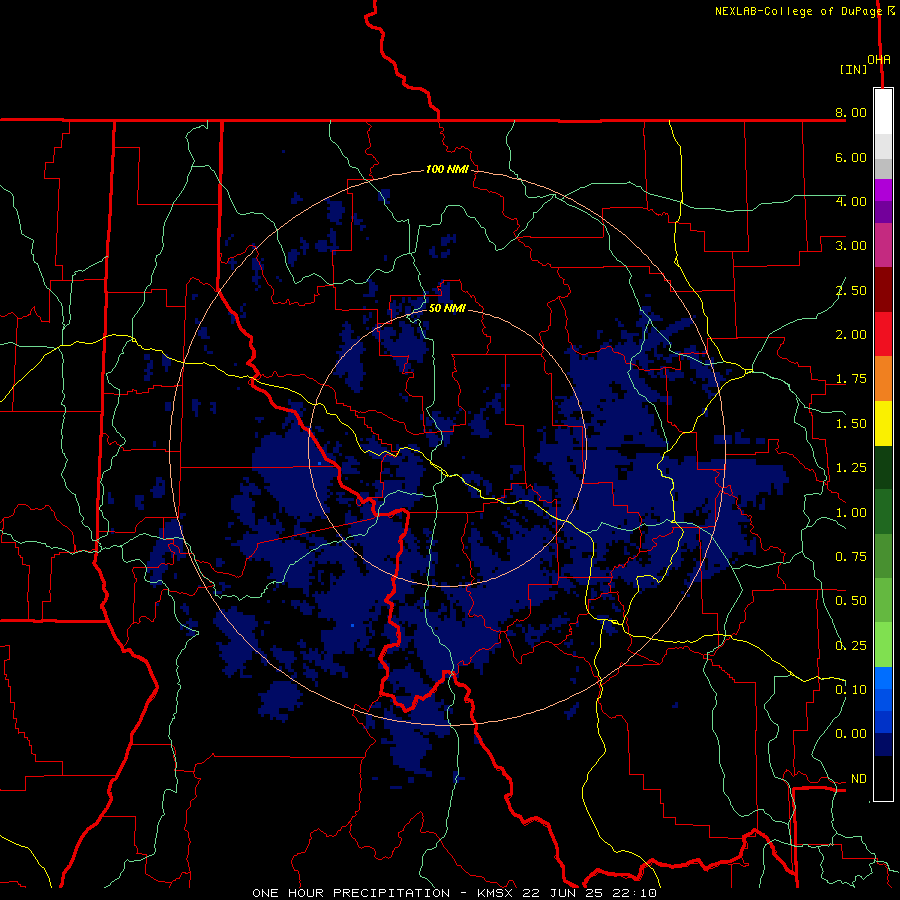Select the 0.75 legend value
The width and height of the screenshot is (900, 900).
coord(851,557)
